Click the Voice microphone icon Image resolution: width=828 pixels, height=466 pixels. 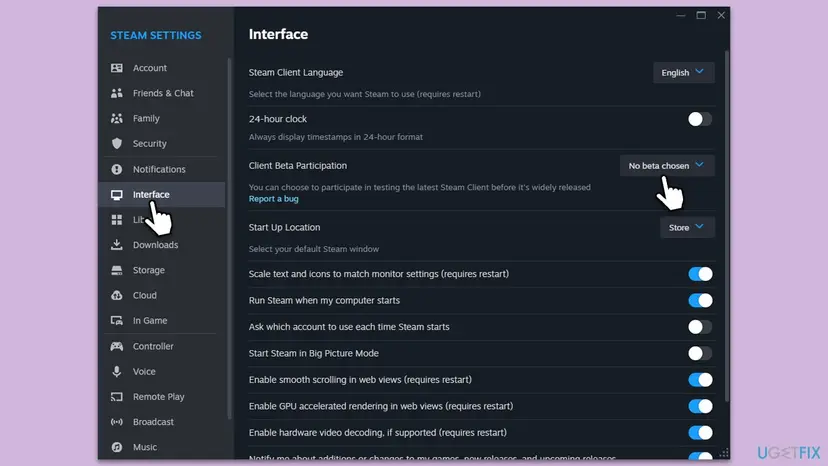(117, 371)
